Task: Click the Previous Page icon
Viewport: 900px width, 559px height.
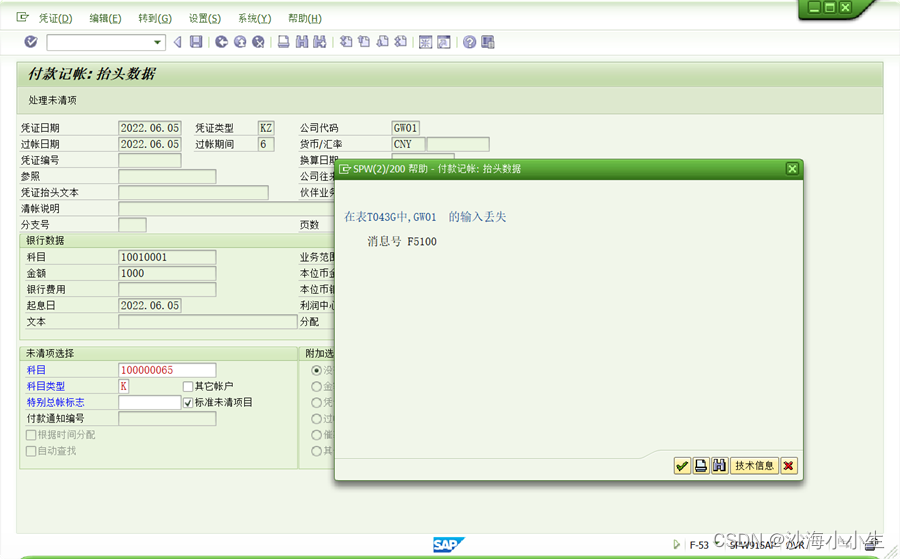Action: [x=364, y=42]
